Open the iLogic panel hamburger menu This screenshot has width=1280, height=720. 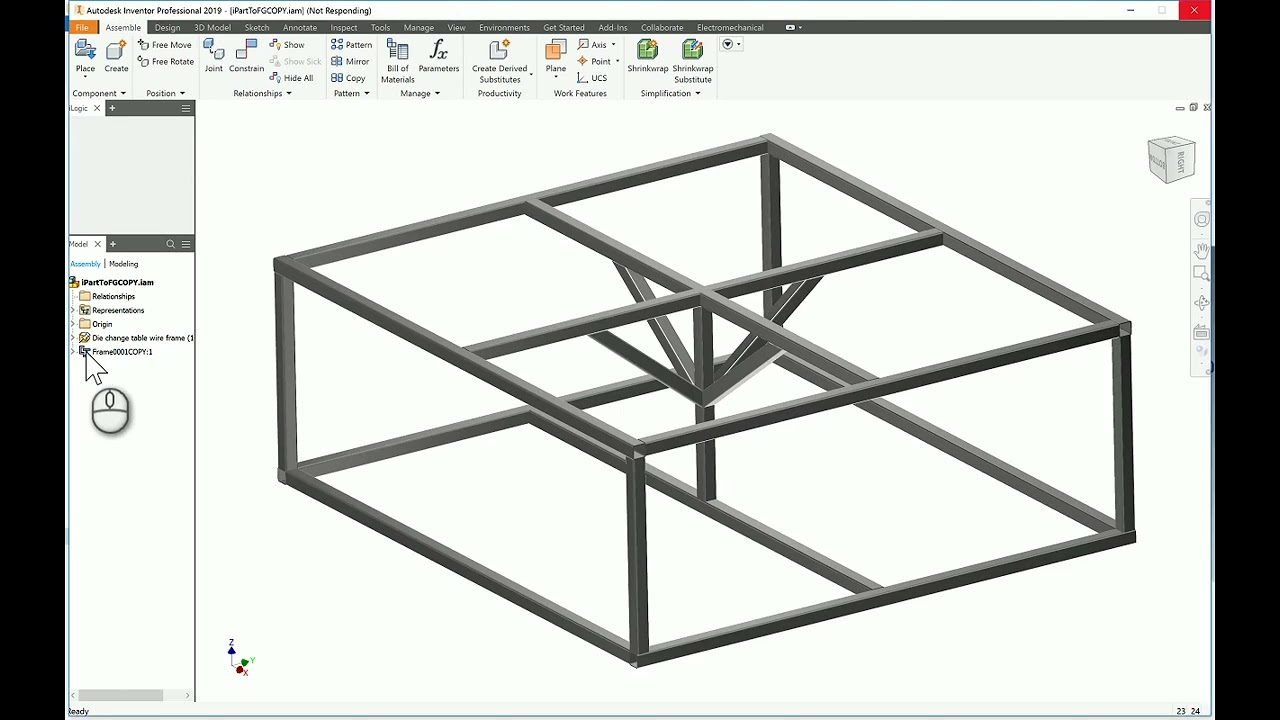pos(186,108)
